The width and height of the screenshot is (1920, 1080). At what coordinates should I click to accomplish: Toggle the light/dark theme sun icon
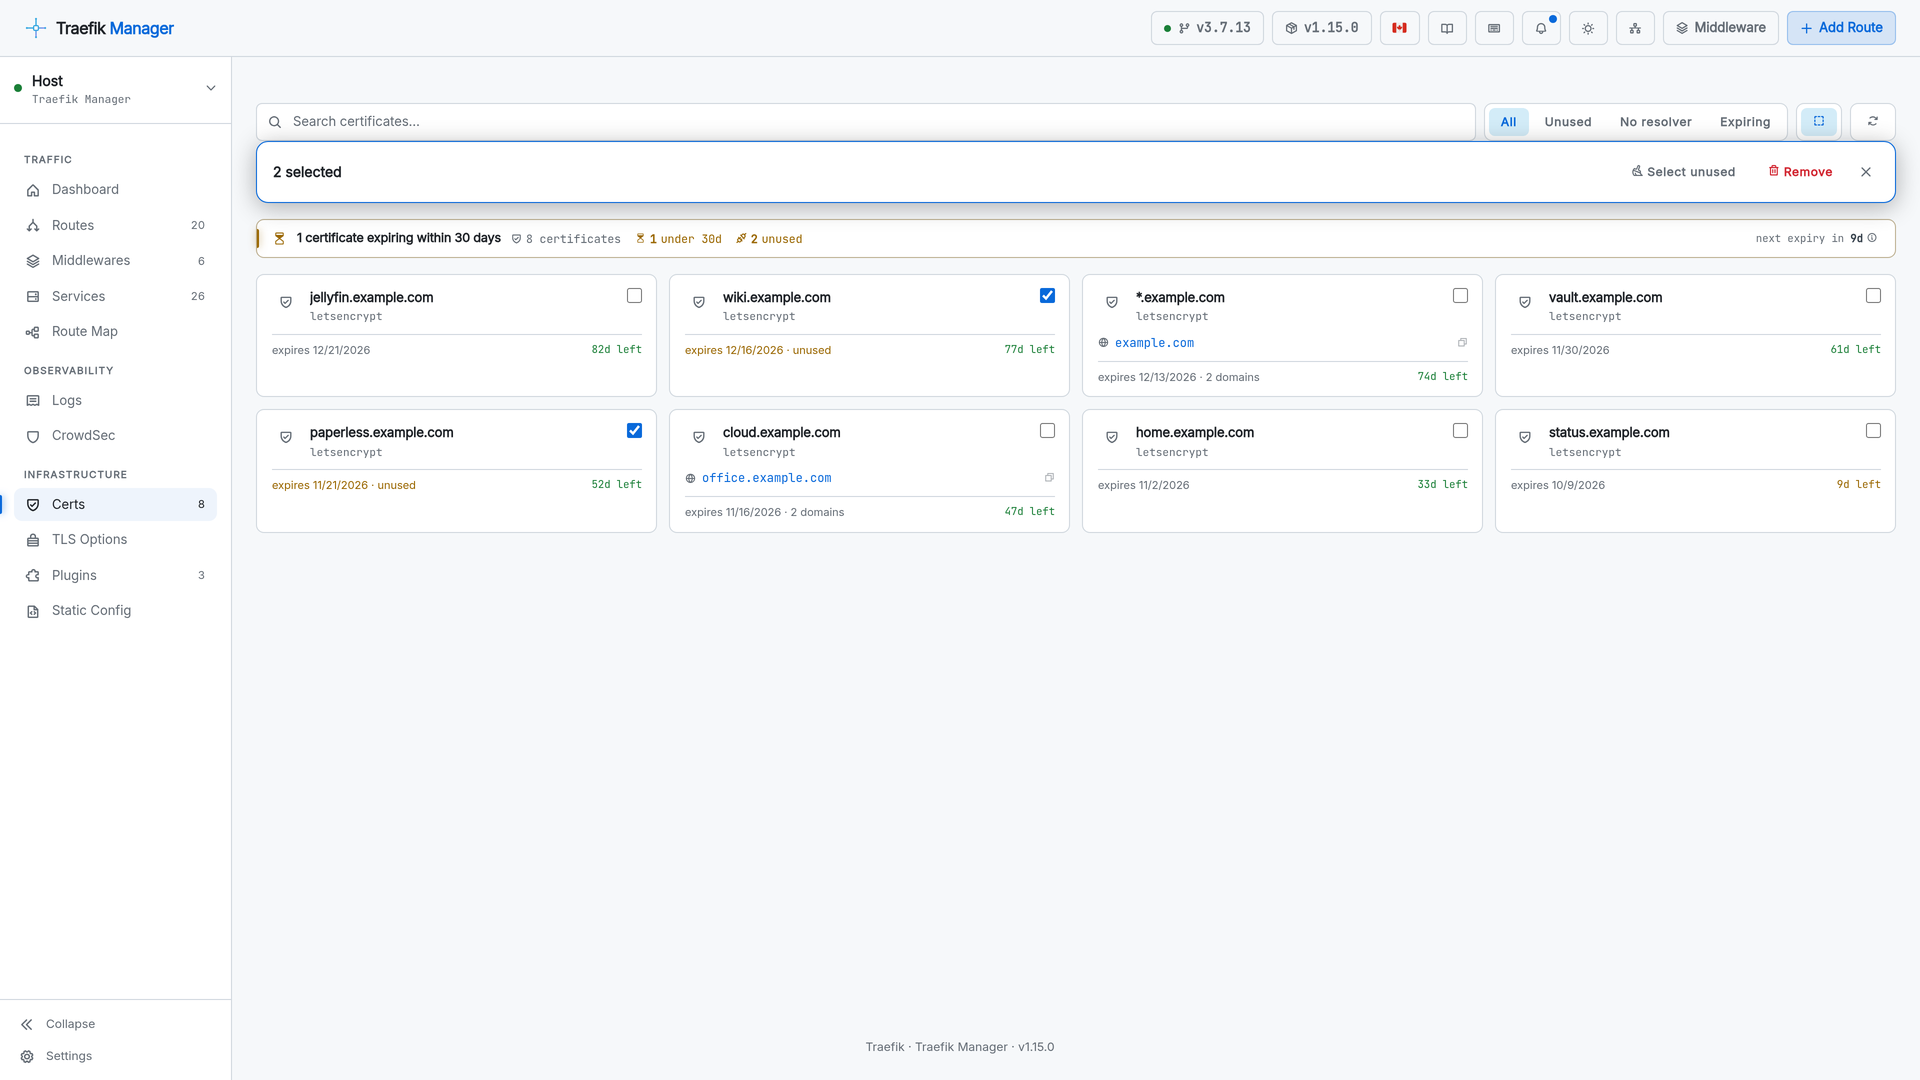click(1588, 28)
